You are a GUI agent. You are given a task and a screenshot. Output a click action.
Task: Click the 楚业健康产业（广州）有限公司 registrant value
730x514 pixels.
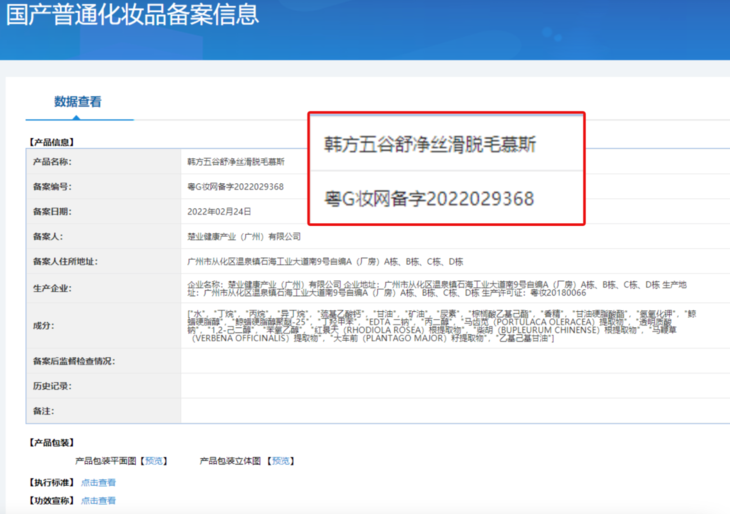244,237
